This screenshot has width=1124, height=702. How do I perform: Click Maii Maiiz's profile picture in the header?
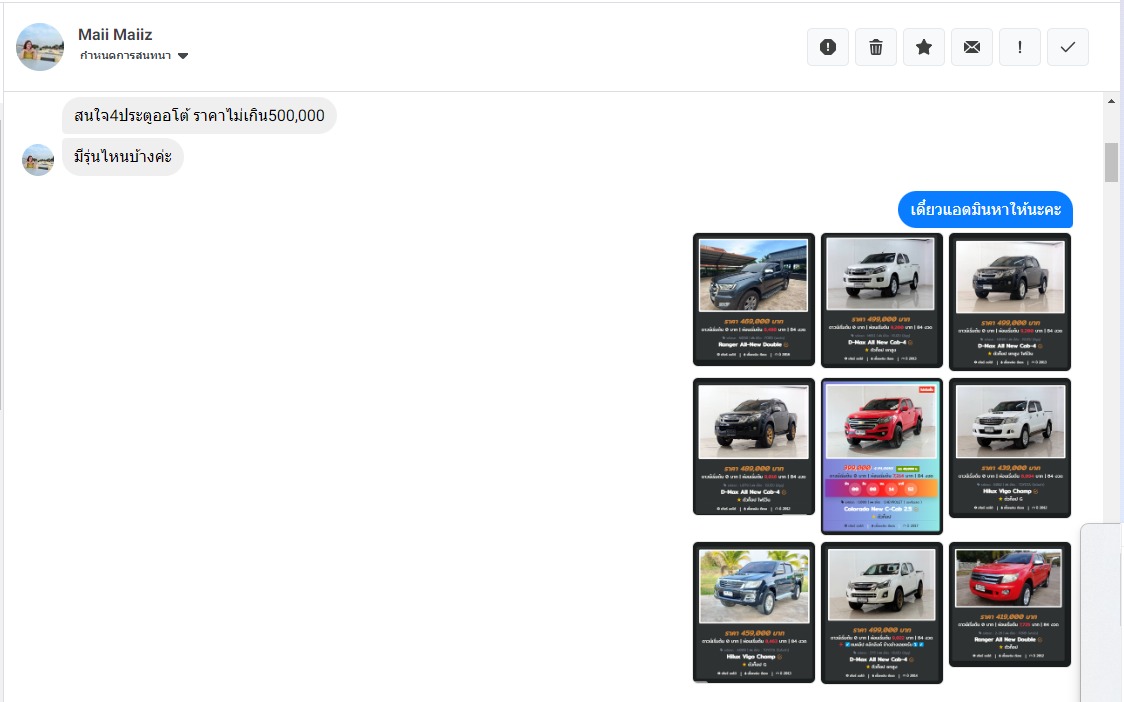(x=40, y=47)
